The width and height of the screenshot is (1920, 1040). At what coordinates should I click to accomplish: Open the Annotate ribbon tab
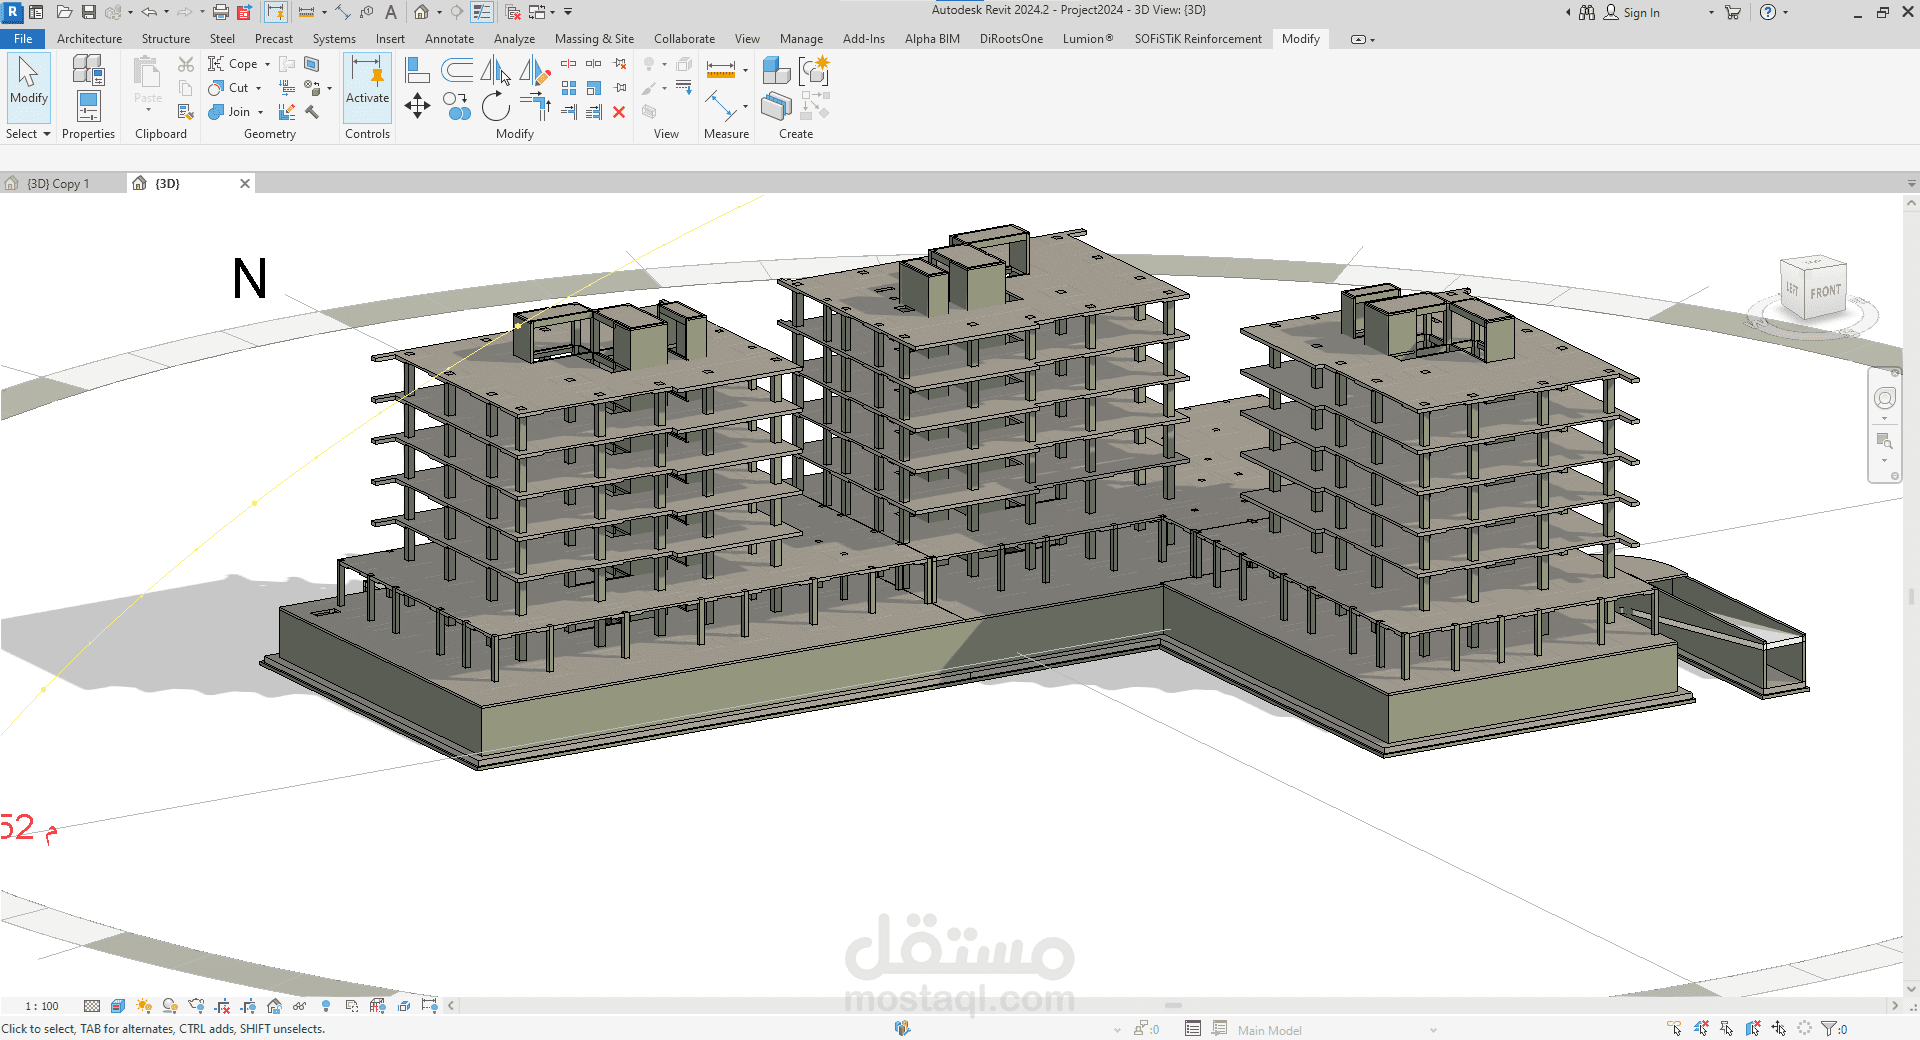[x=449, y=39]
